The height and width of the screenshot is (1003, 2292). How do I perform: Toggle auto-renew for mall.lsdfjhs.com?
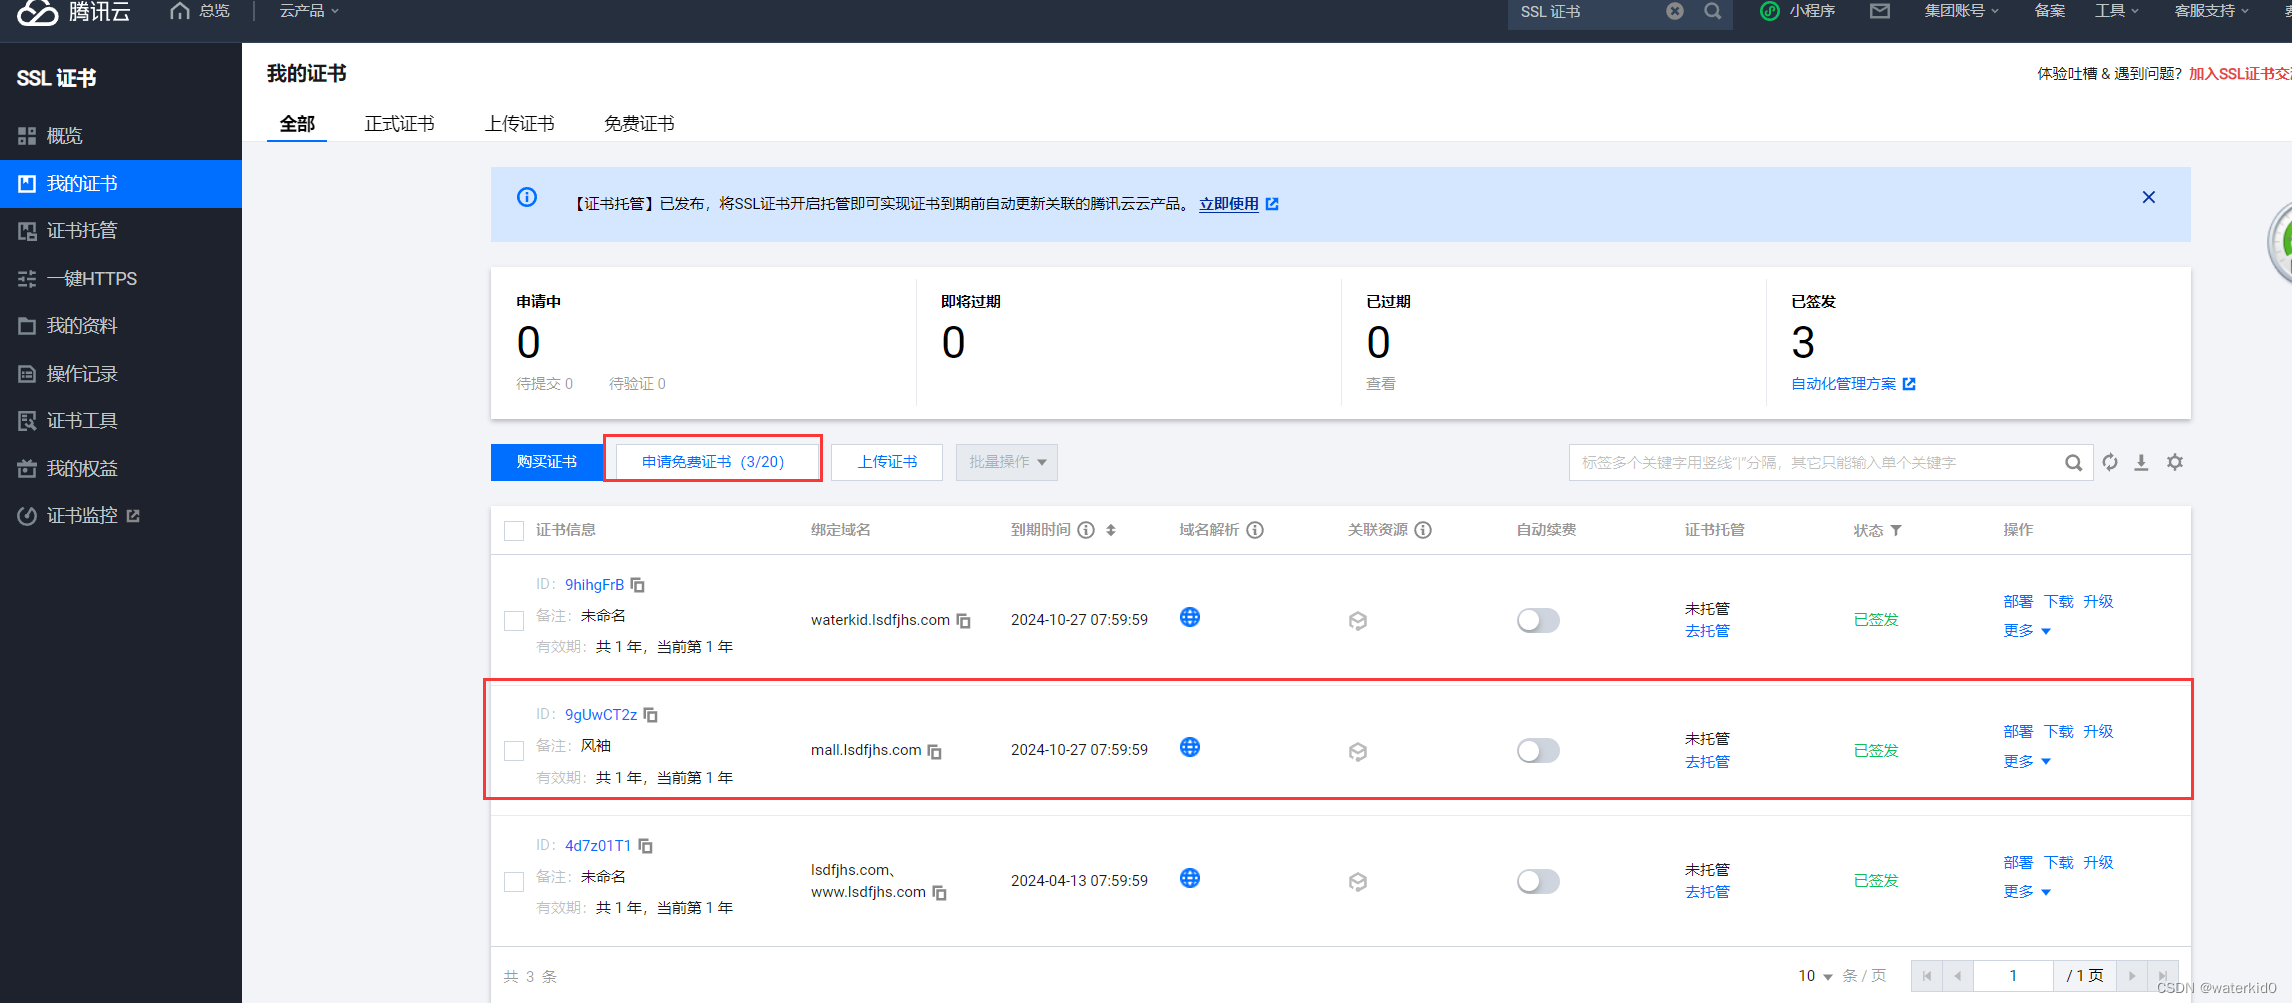coord(1538,751)
